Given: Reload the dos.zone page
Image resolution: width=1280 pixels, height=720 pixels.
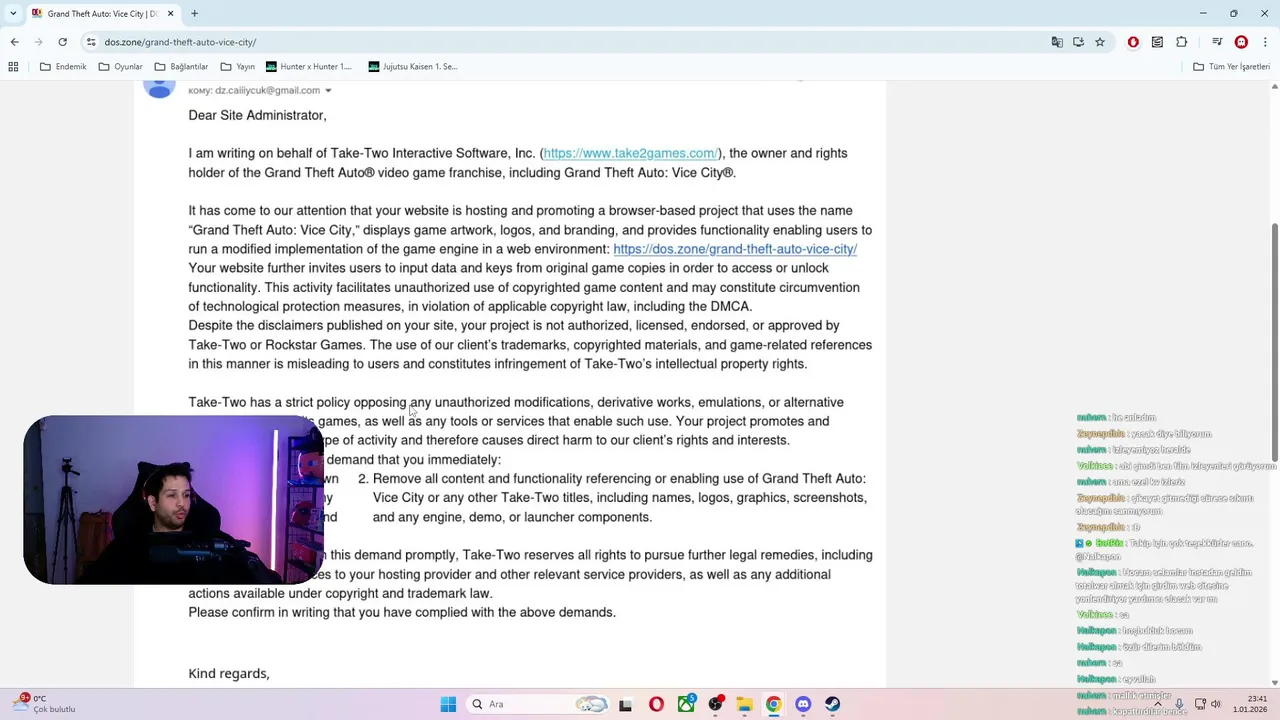Looking at the screenshot, I should point(62,42).
